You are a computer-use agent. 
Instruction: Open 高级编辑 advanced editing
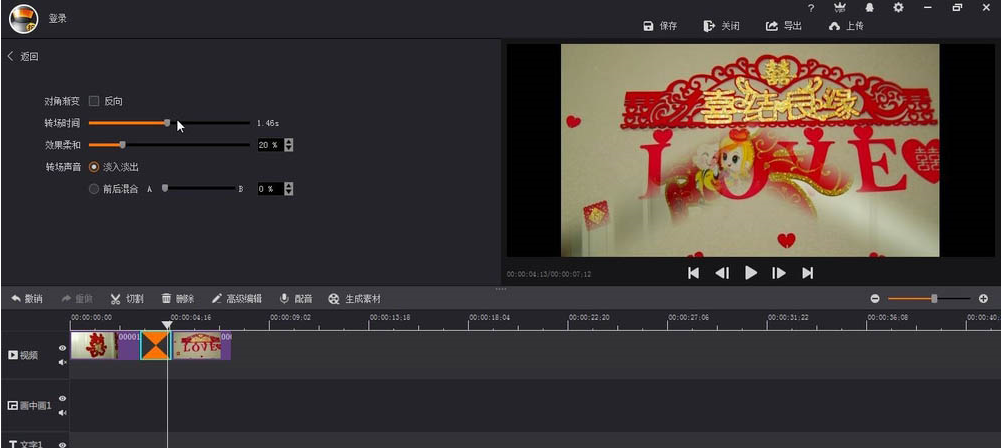pos(236,299)
